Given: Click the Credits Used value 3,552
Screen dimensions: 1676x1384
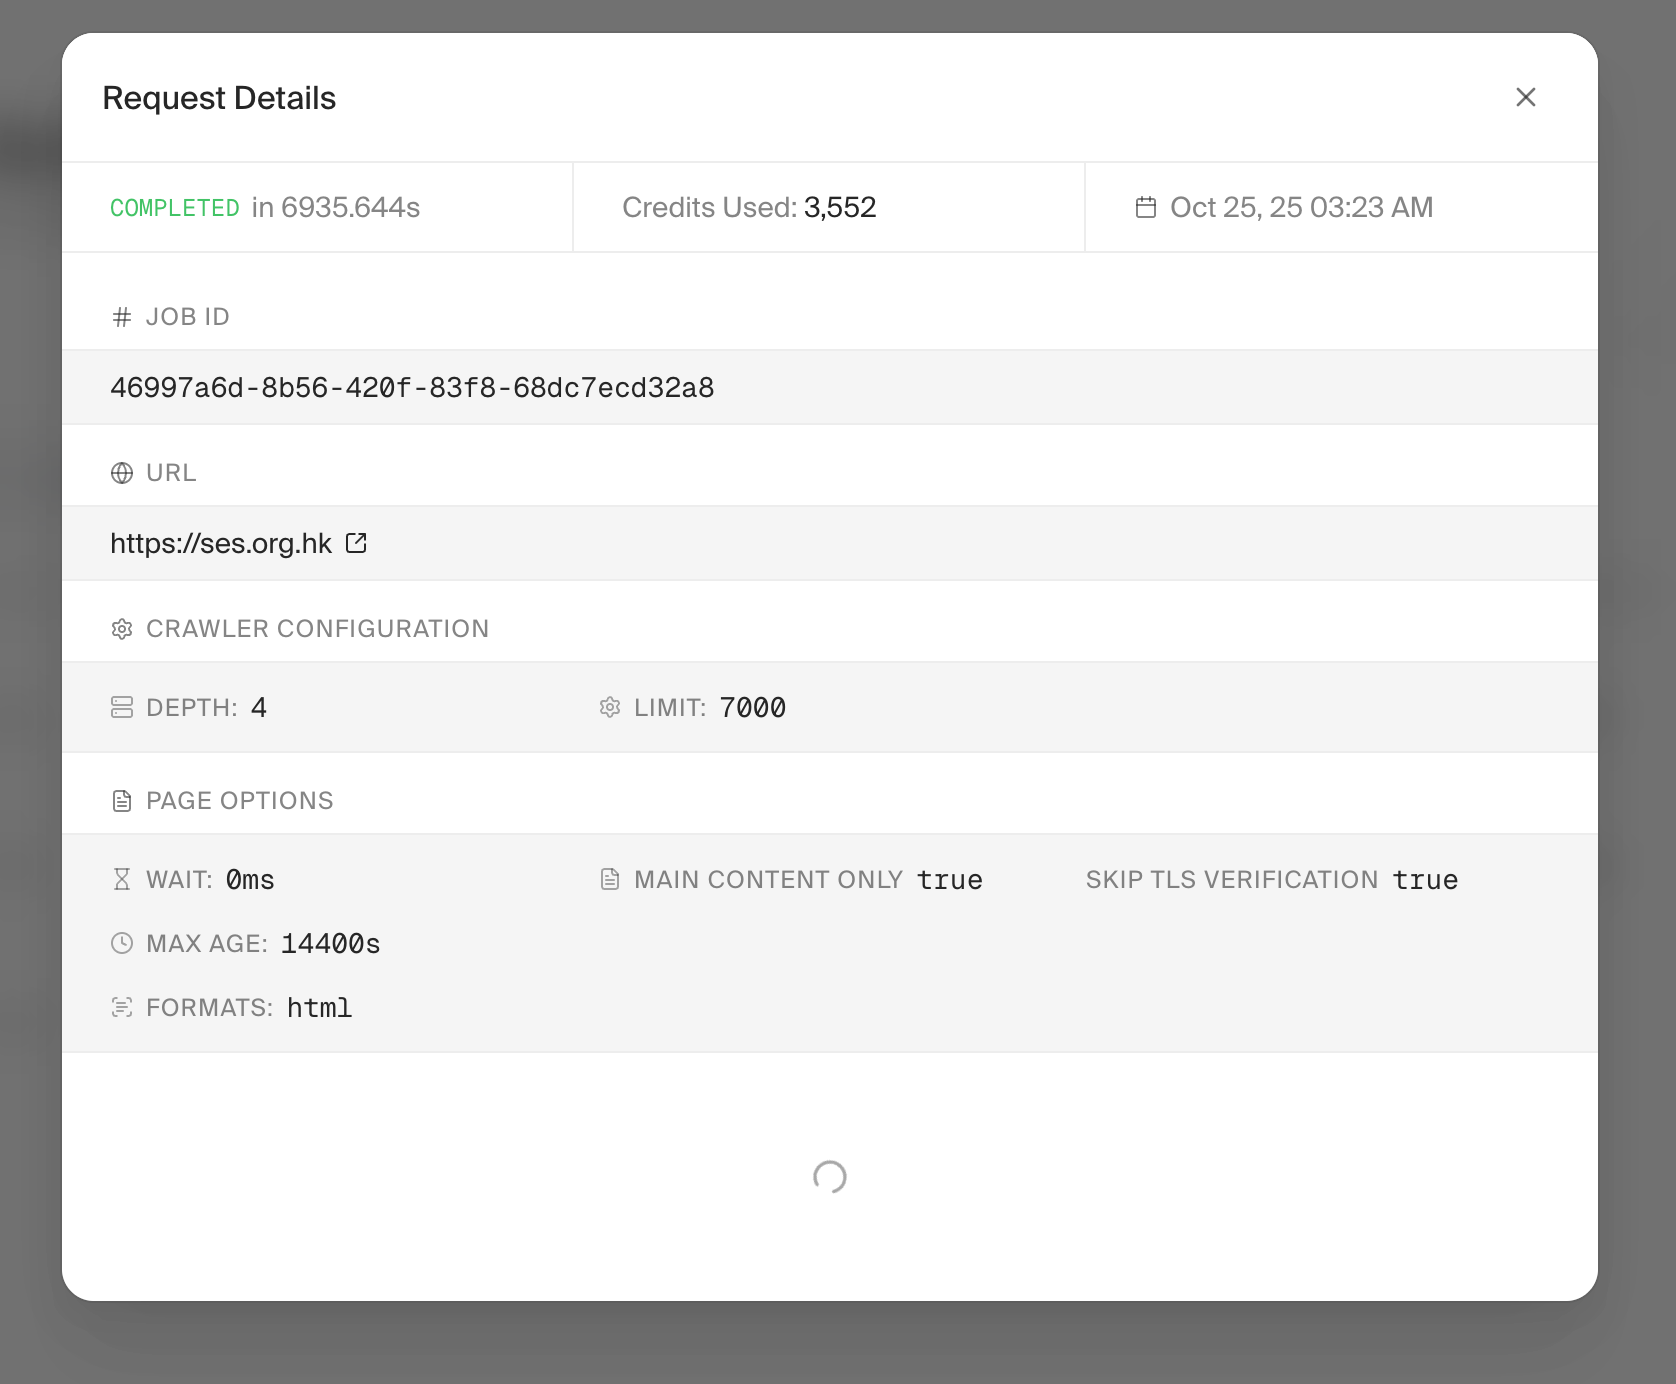Looking at the screenshot, I should tap(840, 207).
